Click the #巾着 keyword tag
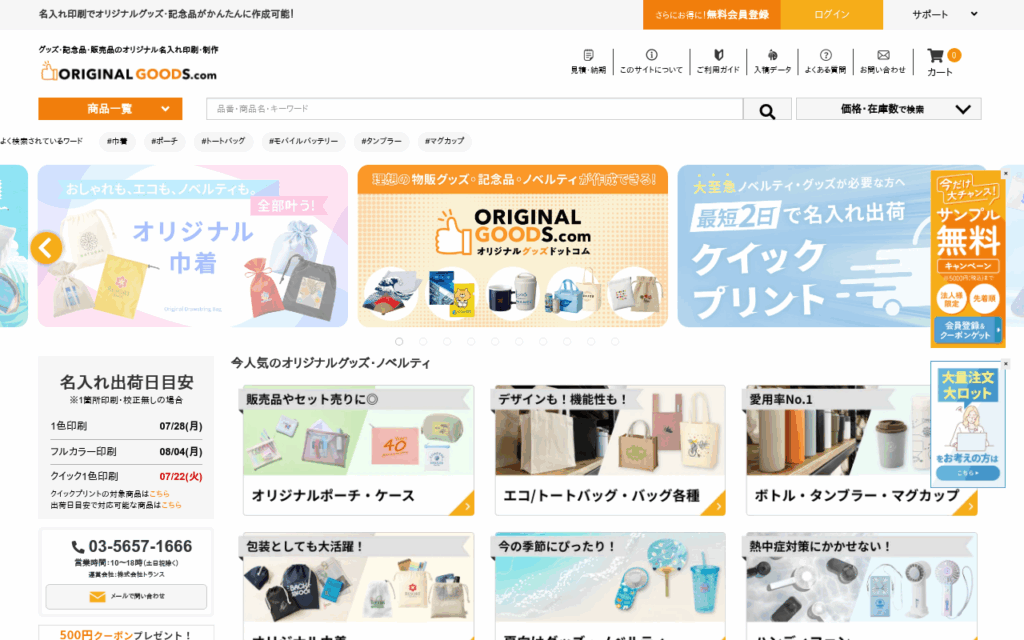The height and width of the screenshot is (640, 1024). click(x=118, y=141)
